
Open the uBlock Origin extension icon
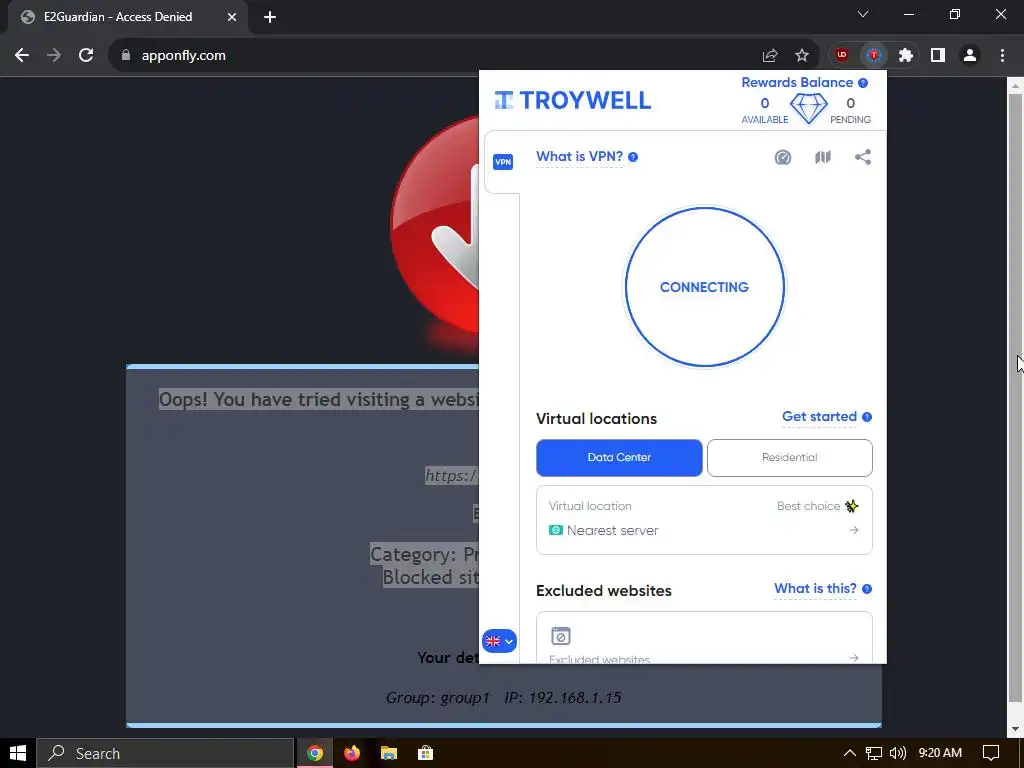click(x=841, y=56)
